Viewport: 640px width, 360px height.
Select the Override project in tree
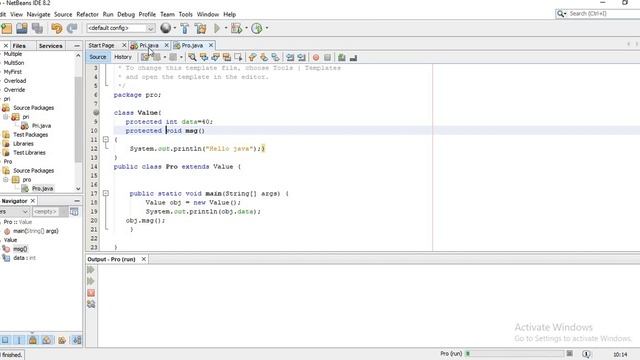[x=14, y=90]
